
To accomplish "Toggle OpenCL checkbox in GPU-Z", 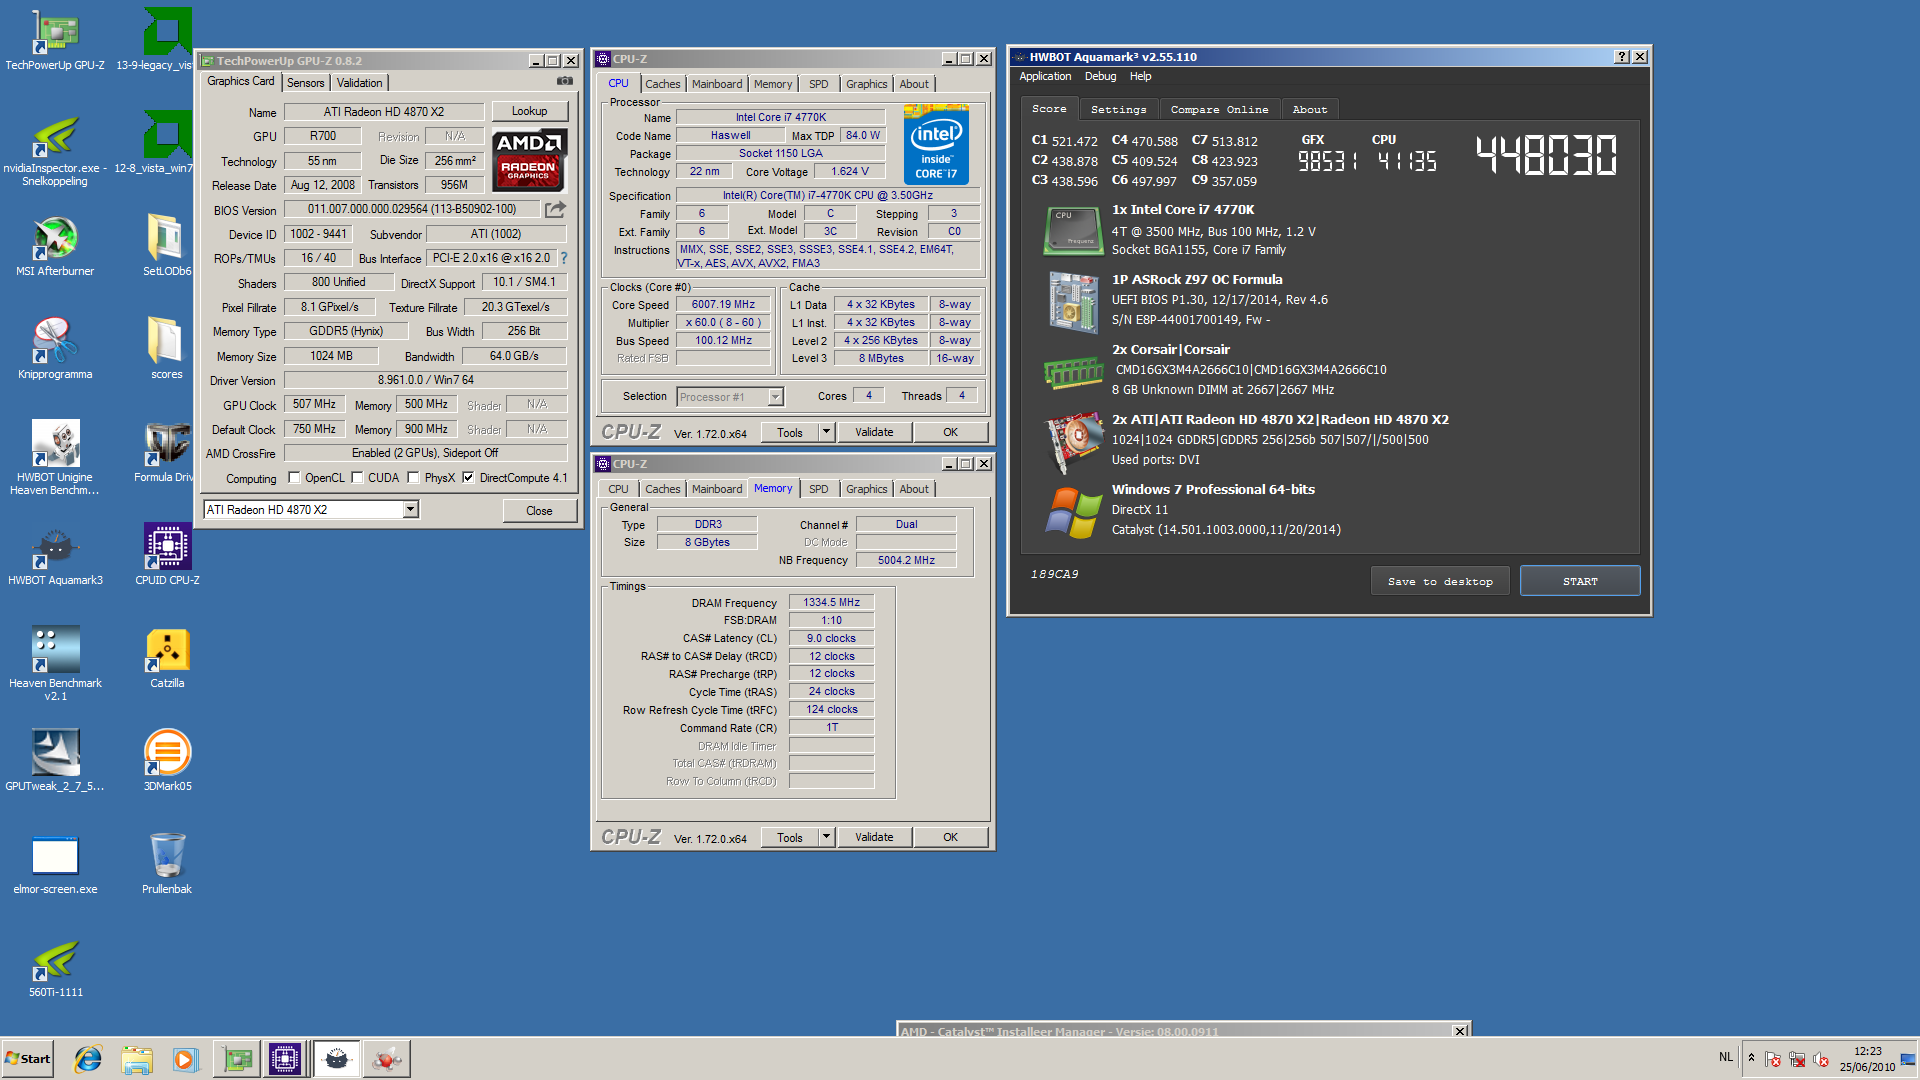I will point(294,478).
